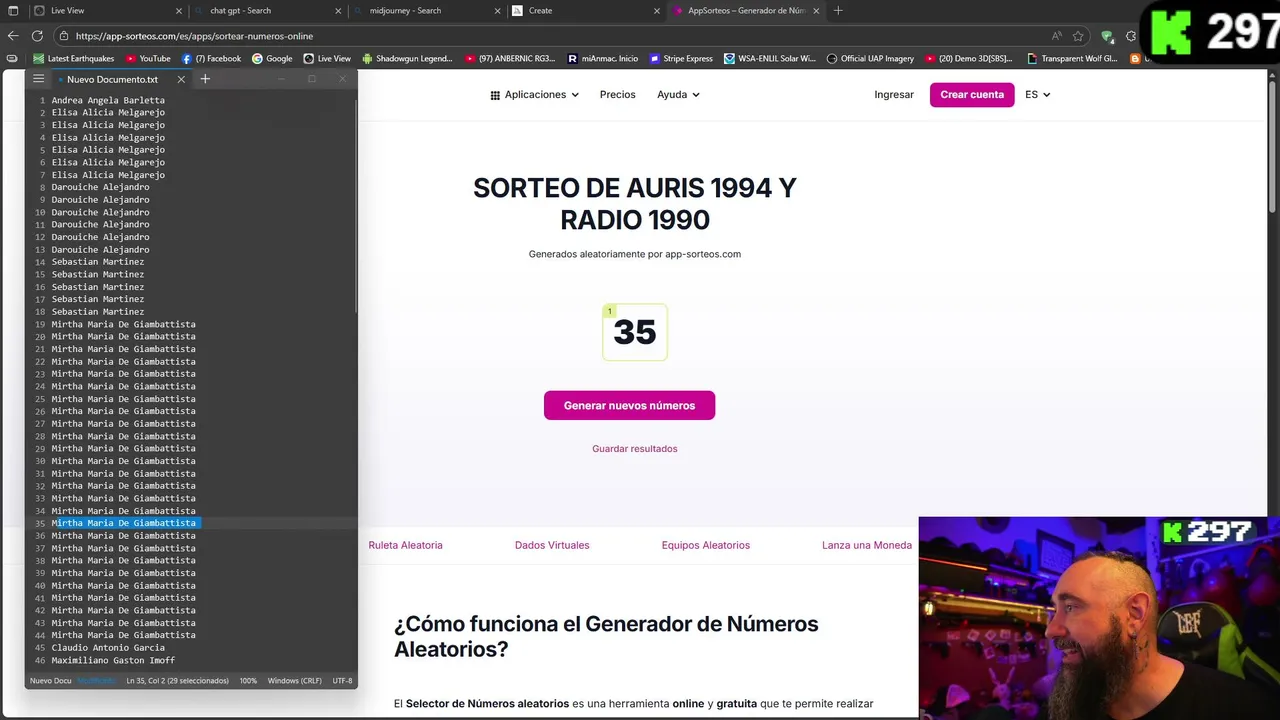Click the UTF-8 encoding indicator in Notepad
Viewport: 1280px width, 720px height.
(342, 681)
